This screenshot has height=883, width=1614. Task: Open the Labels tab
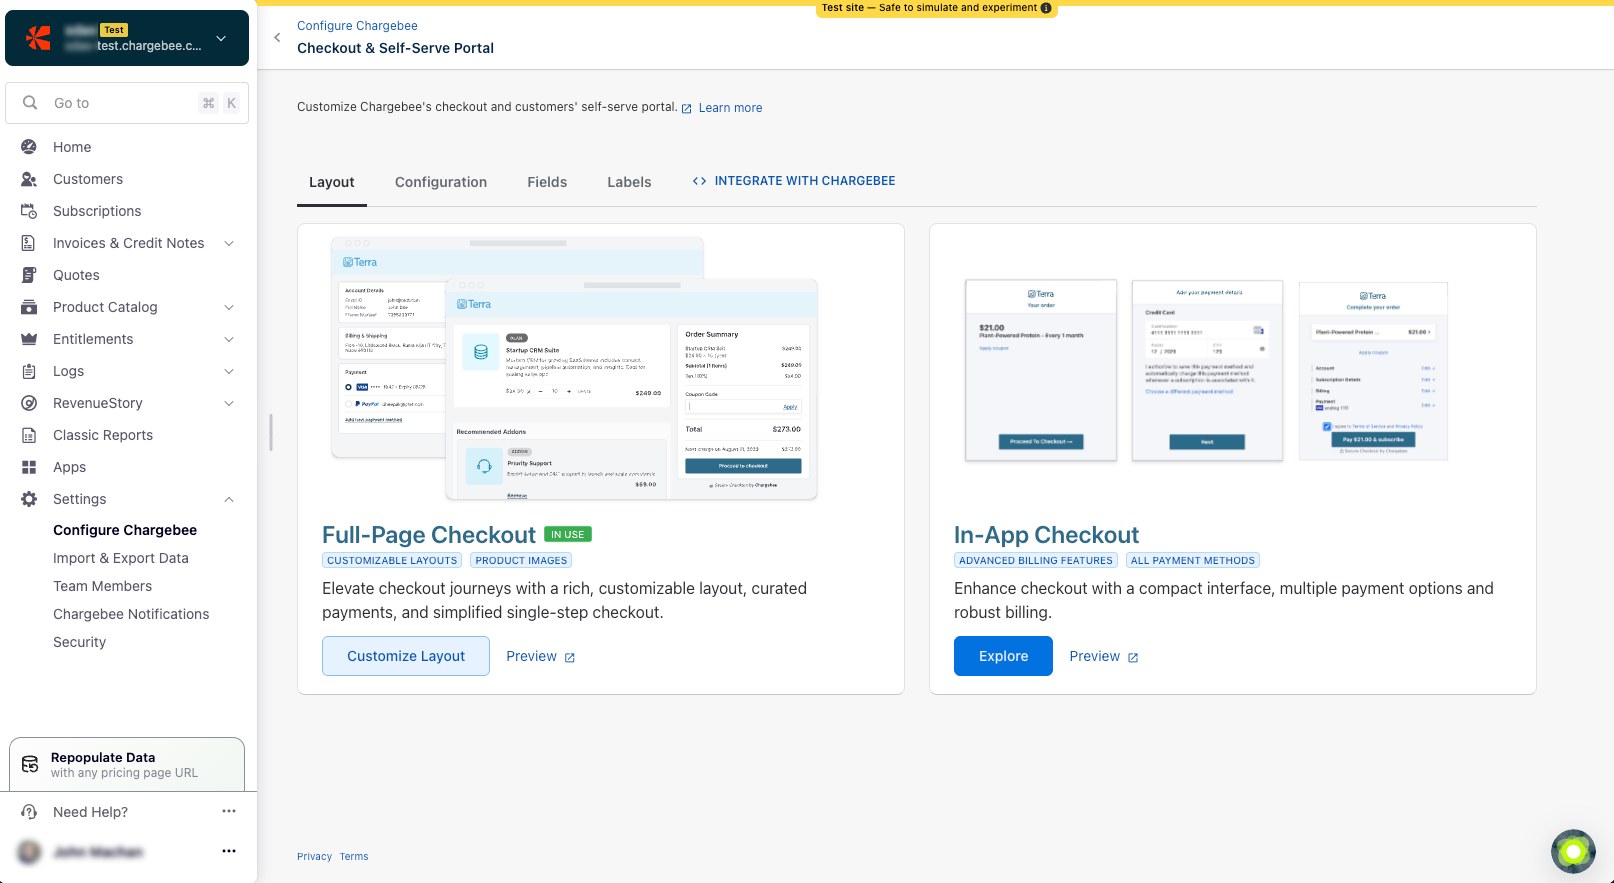click(629, 182)
